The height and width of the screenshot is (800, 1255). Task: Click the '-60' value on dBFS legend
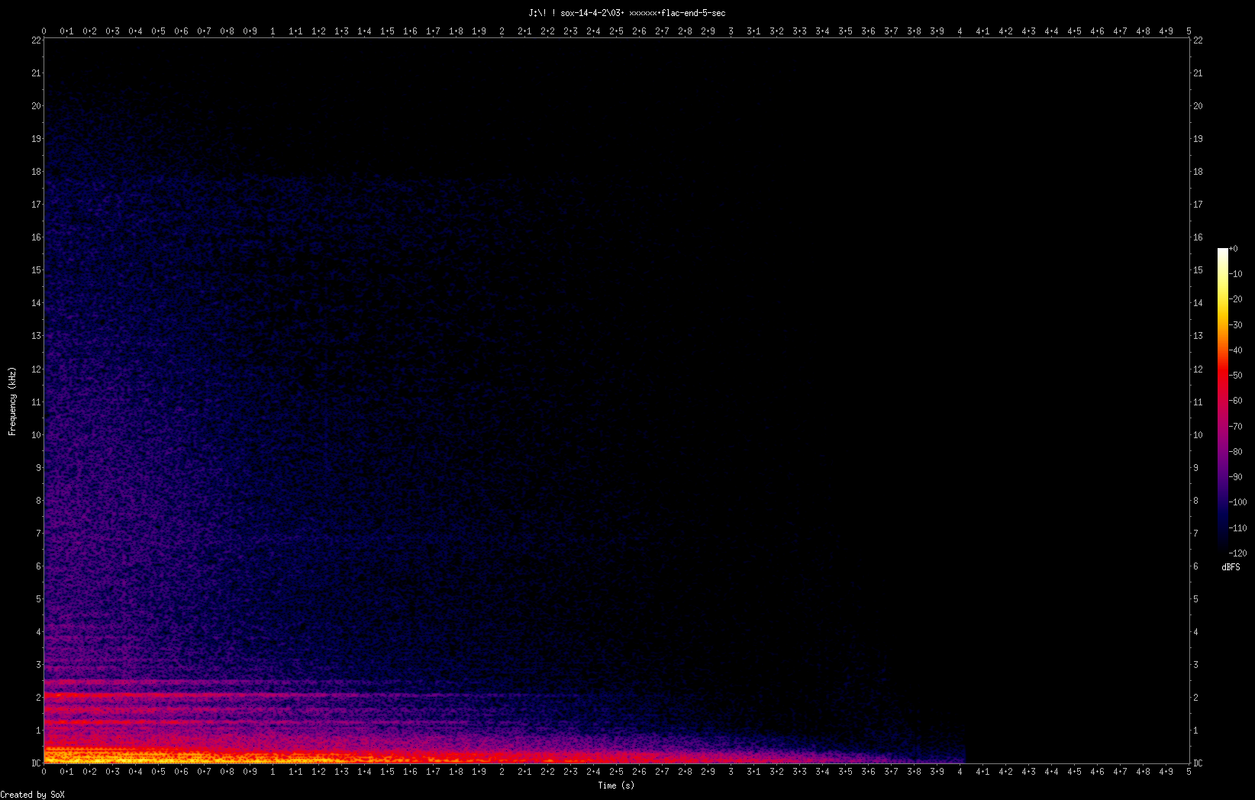[x=1236, y=400]
